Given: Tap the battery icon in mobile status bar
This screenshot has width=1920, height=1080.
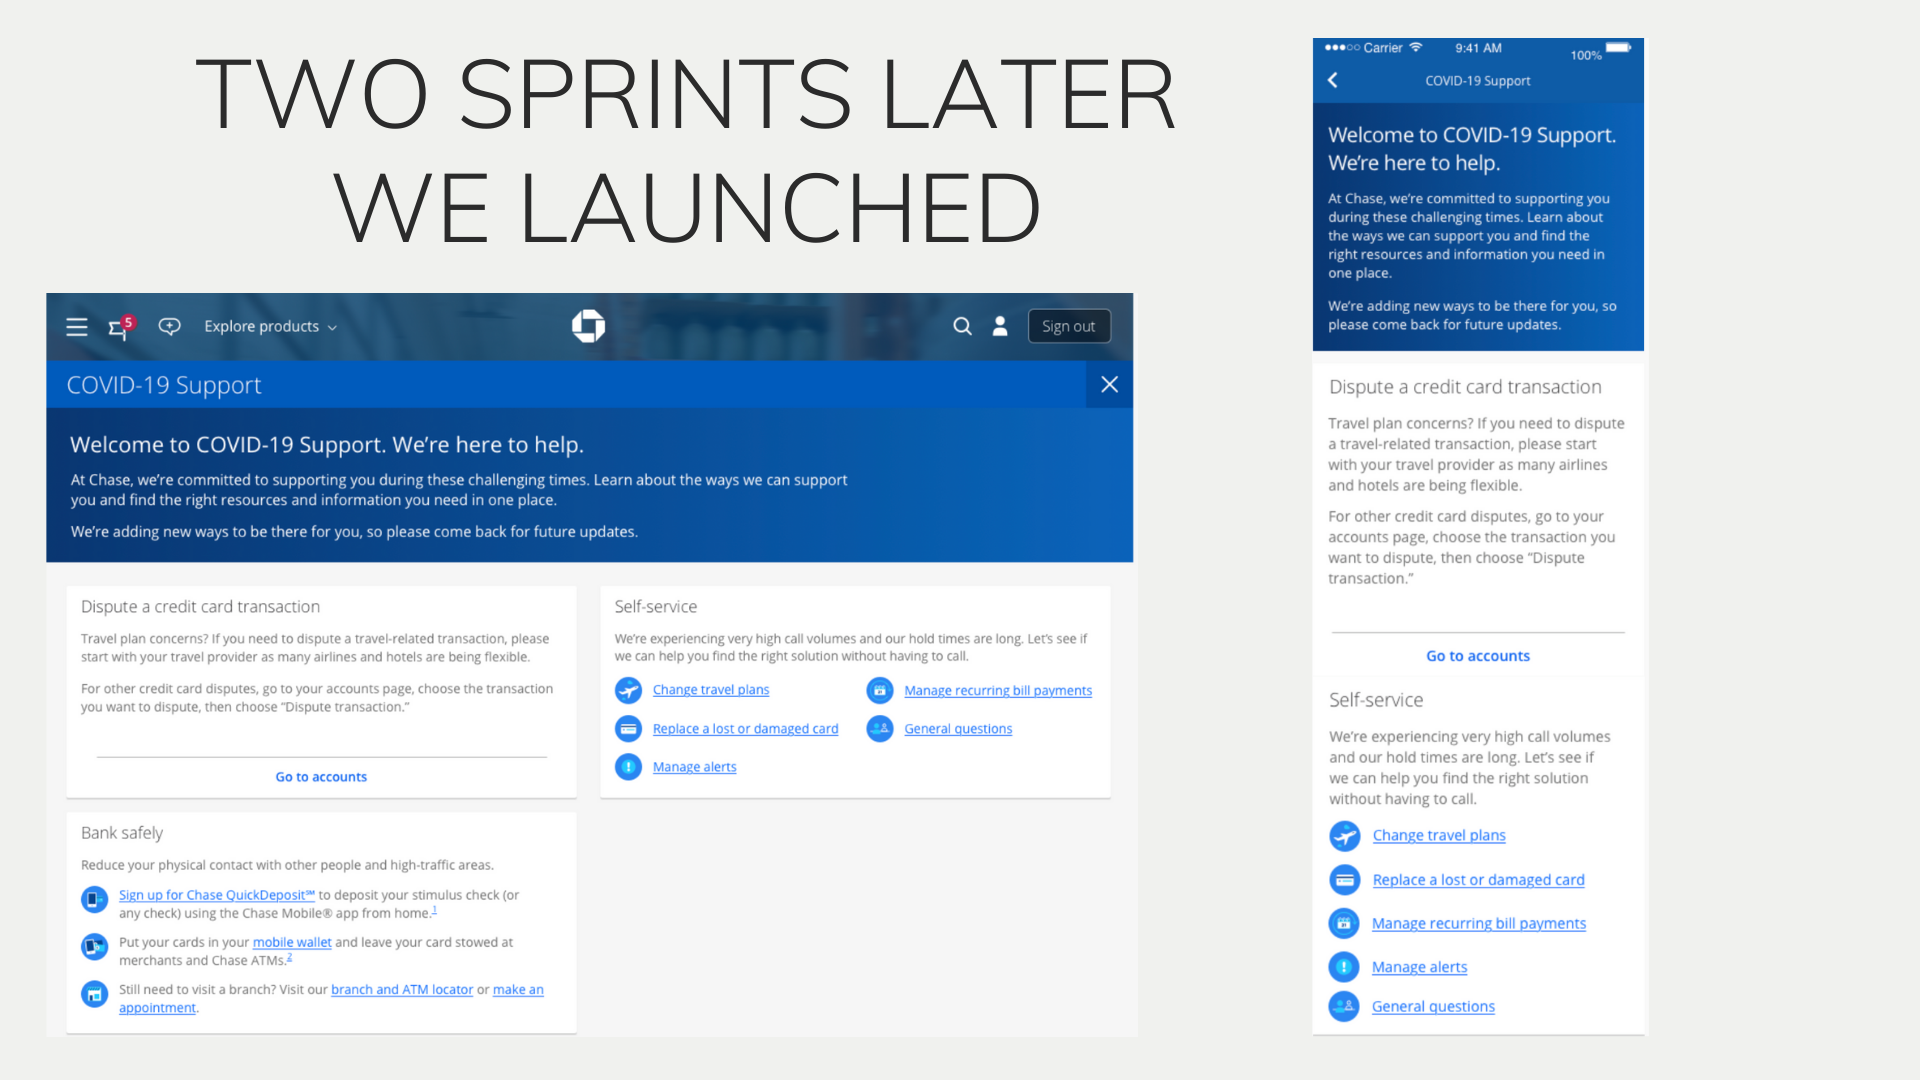Looking at the screenshot, I should [x=1619, y=47].
